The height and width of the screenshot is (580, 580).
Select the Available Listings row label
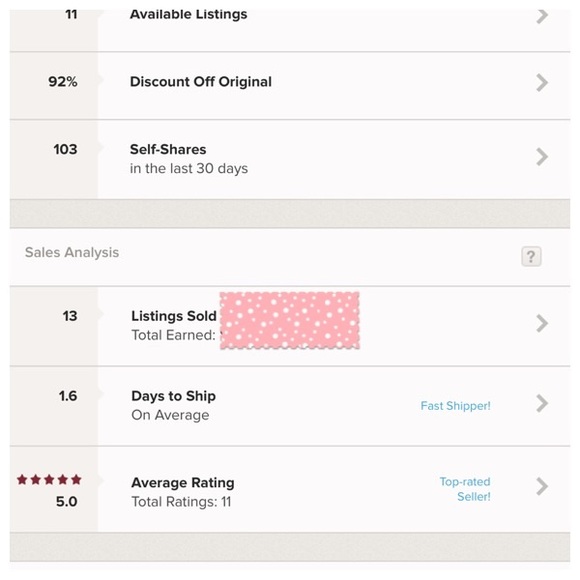tap(188, 14)
